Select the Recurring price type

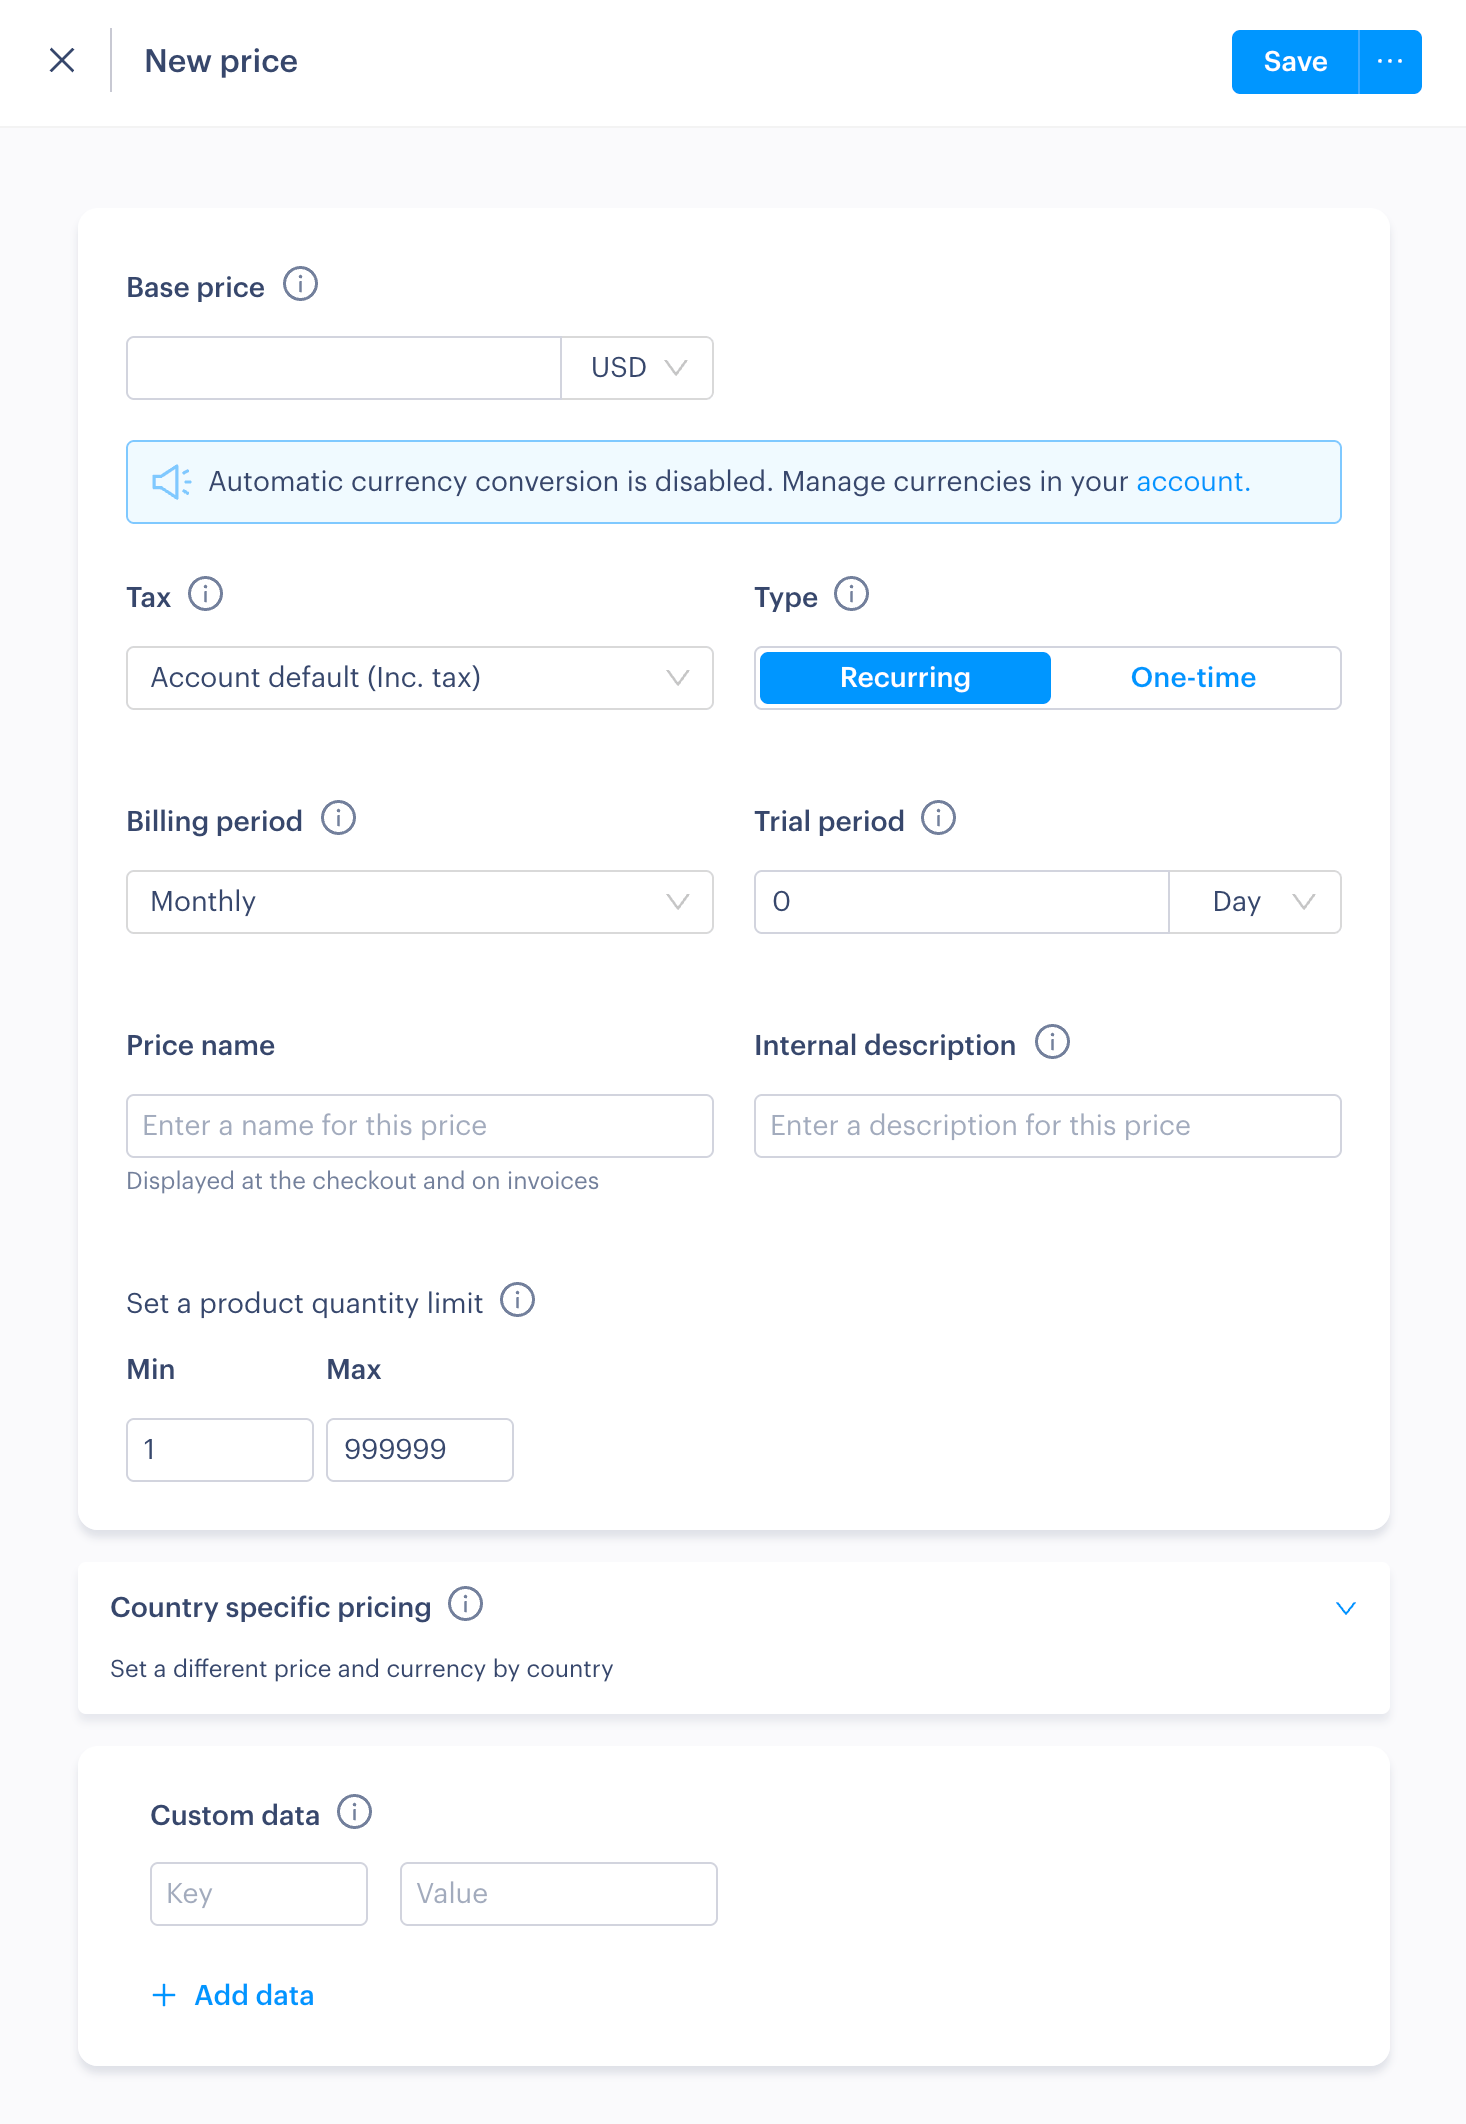click(x=905, y=678)
